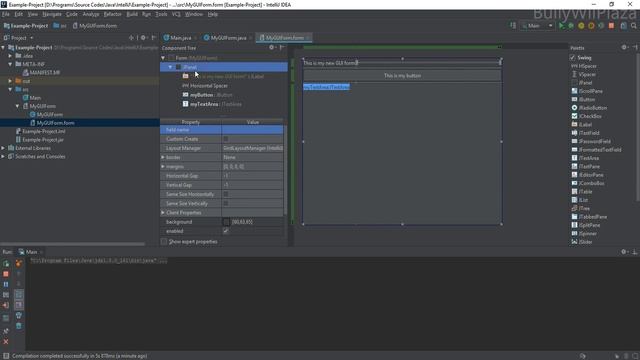Enable Same Size Vertically checkbox
Screen dimensions: 640x360
tap(226, 203)
